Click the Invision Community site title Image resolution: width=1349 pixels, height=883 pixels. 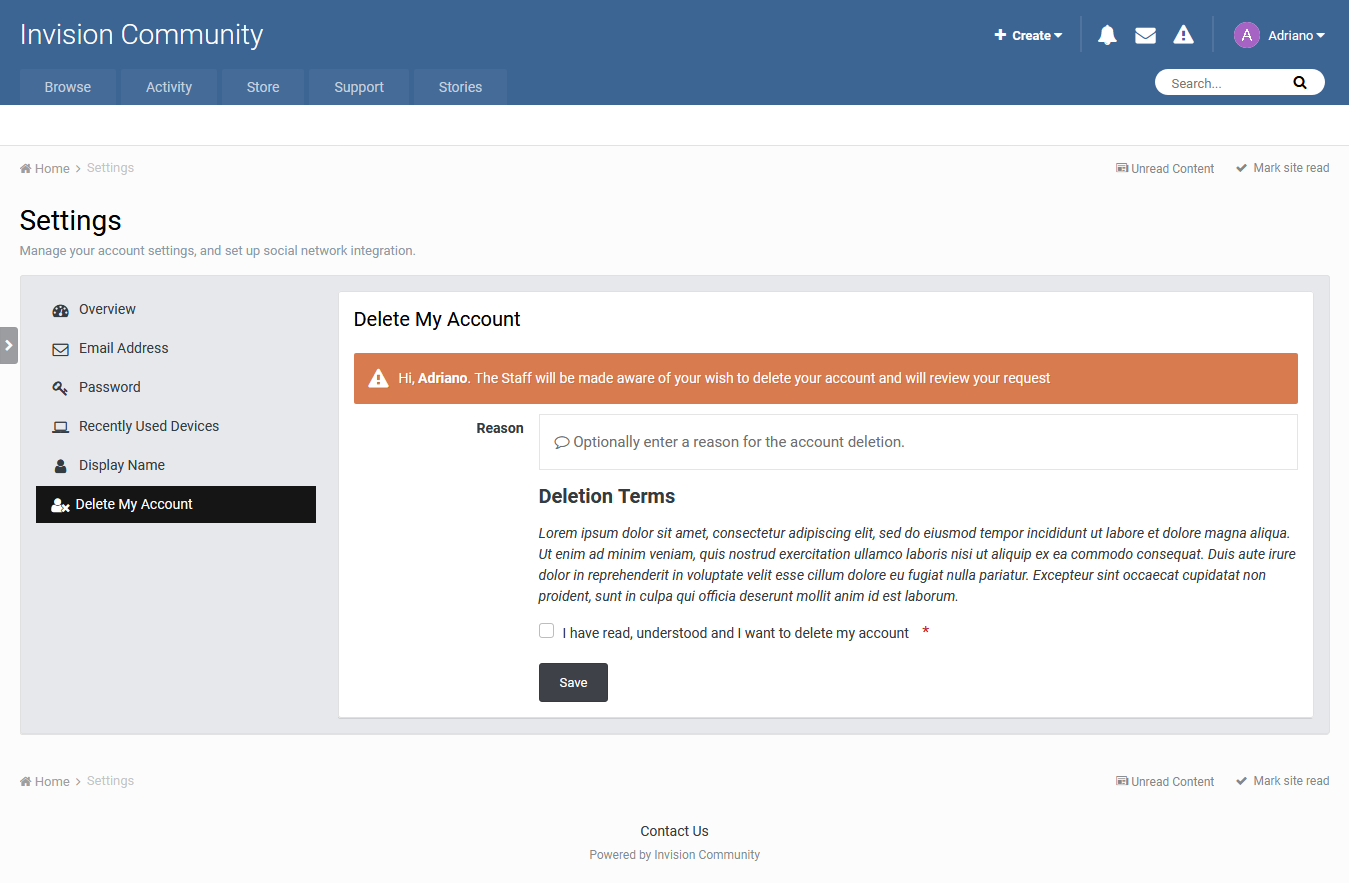tap(141, 35)
